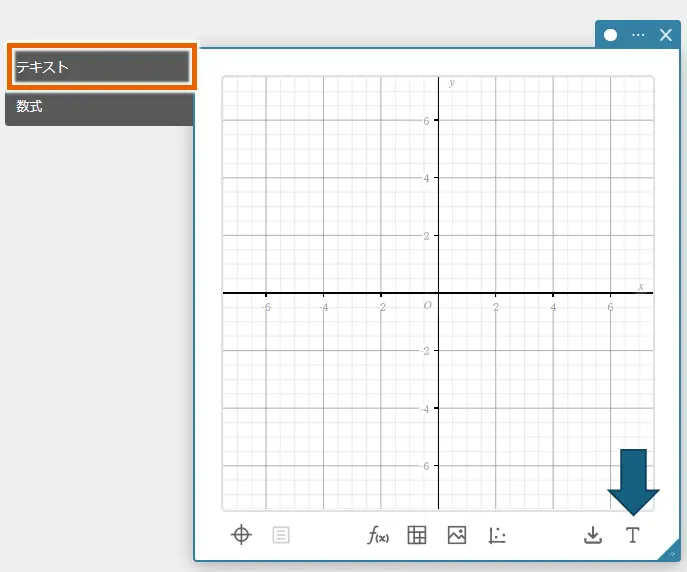The height and width of the screenshot is (572, 687).
Task: Open the three-dot more options menu
Action: pos(638,35)
